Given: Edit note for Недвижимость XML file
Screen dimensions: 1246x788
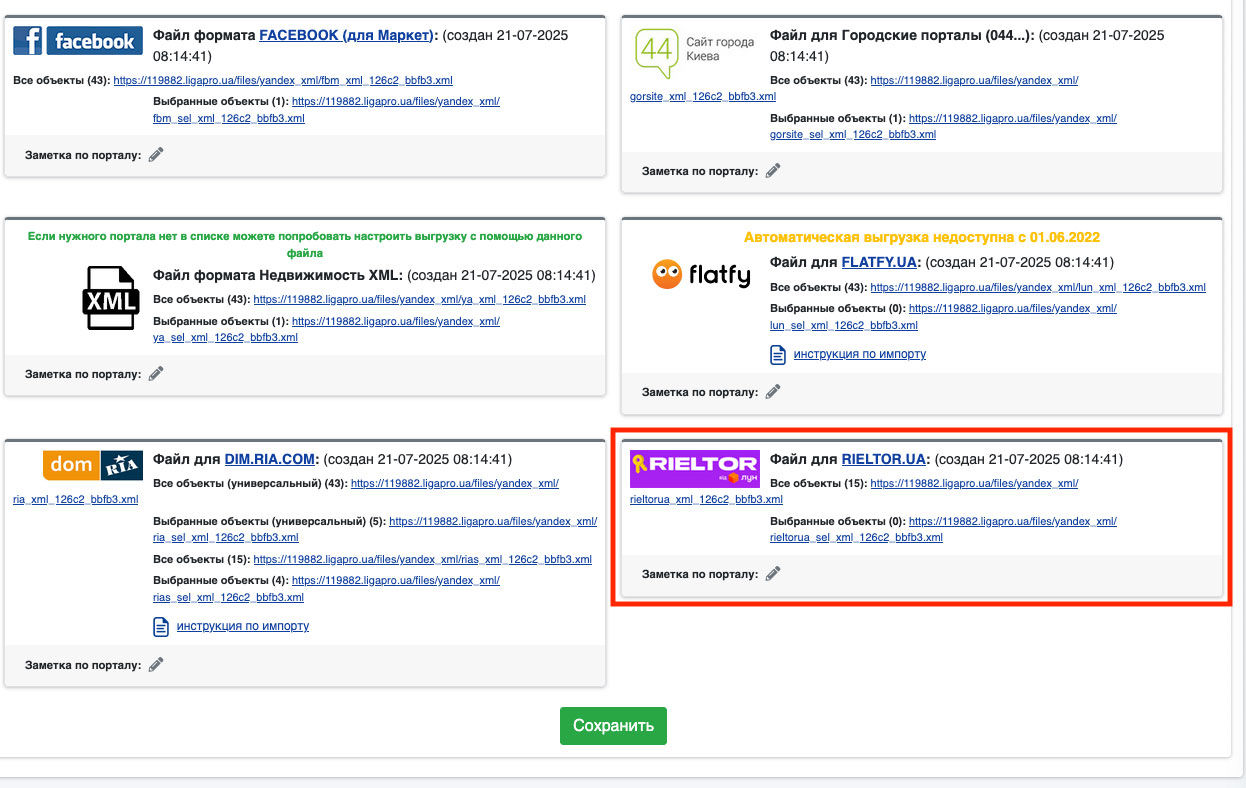Looking at the screenshot, I should coord(156,374).
